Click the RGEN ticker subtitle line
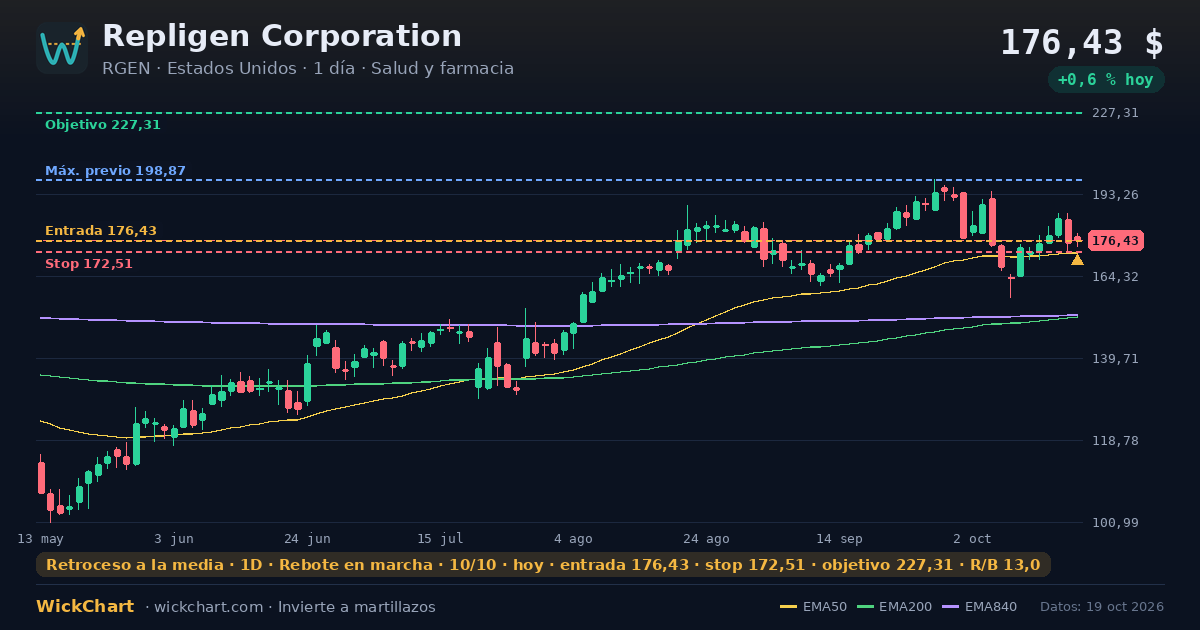This screenshot has width=1200, height=630. [x=308, y=69]
